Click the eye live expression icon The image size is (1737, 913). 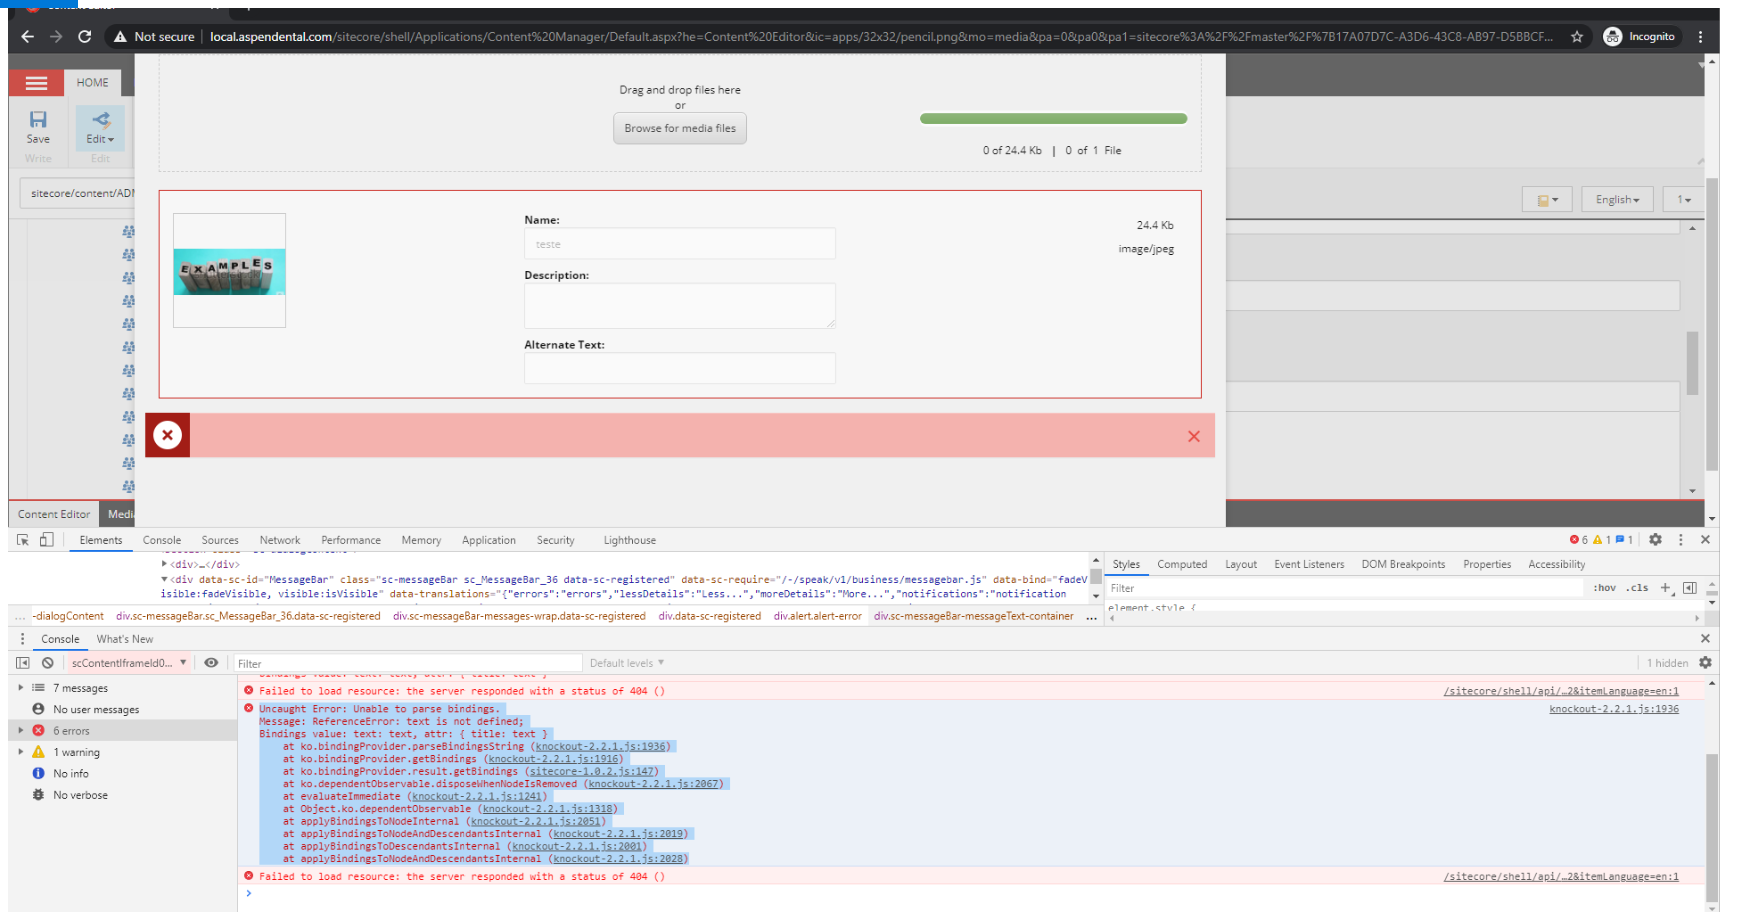point(211,663)
